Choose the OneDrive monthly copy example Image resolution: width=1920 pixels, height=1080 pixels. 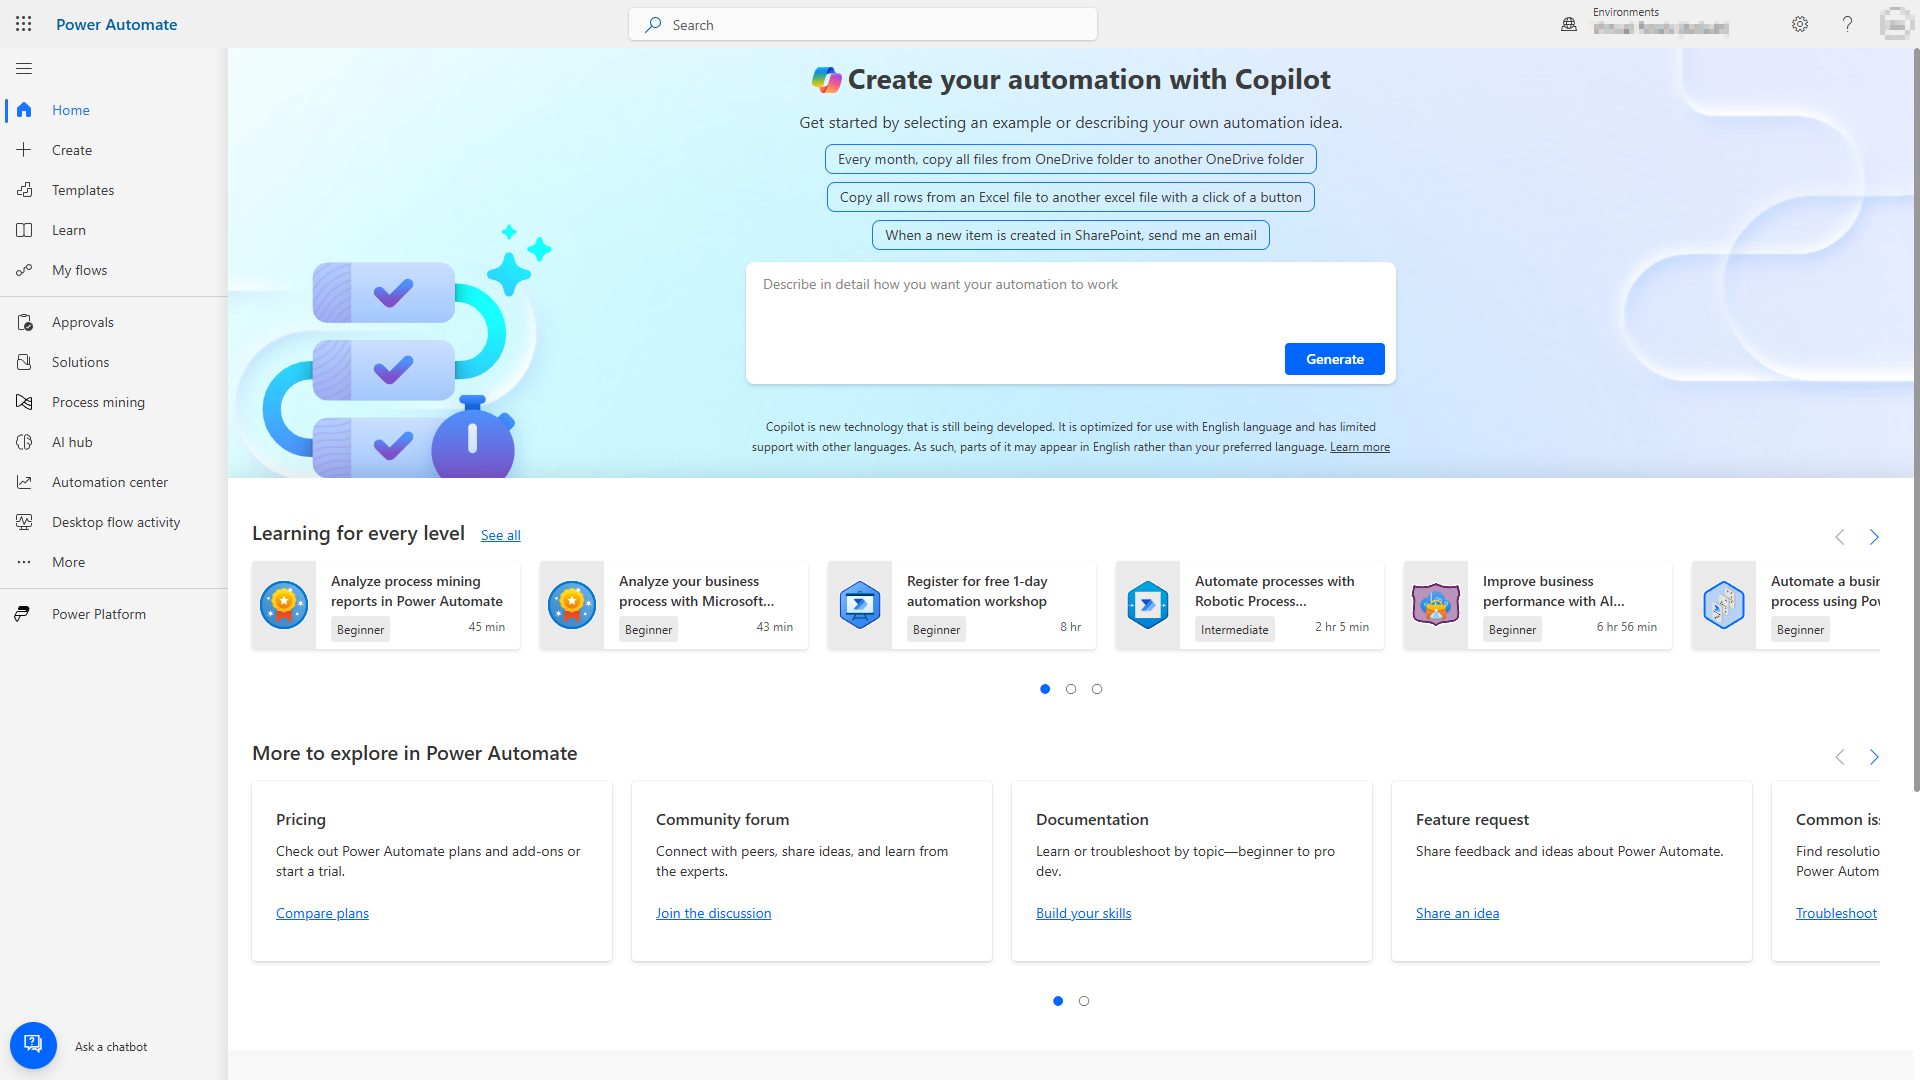click(x=1070, y=159)
